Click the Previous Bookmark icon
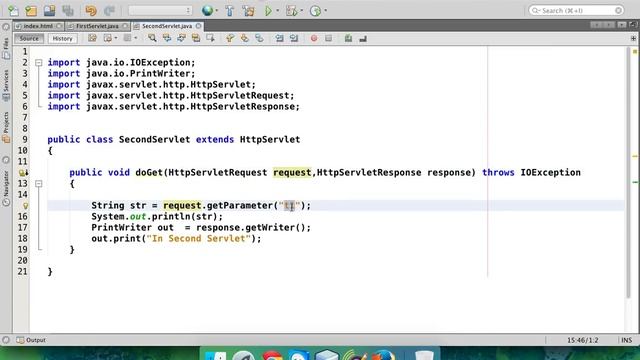640x360 pixels. point(230,38)
